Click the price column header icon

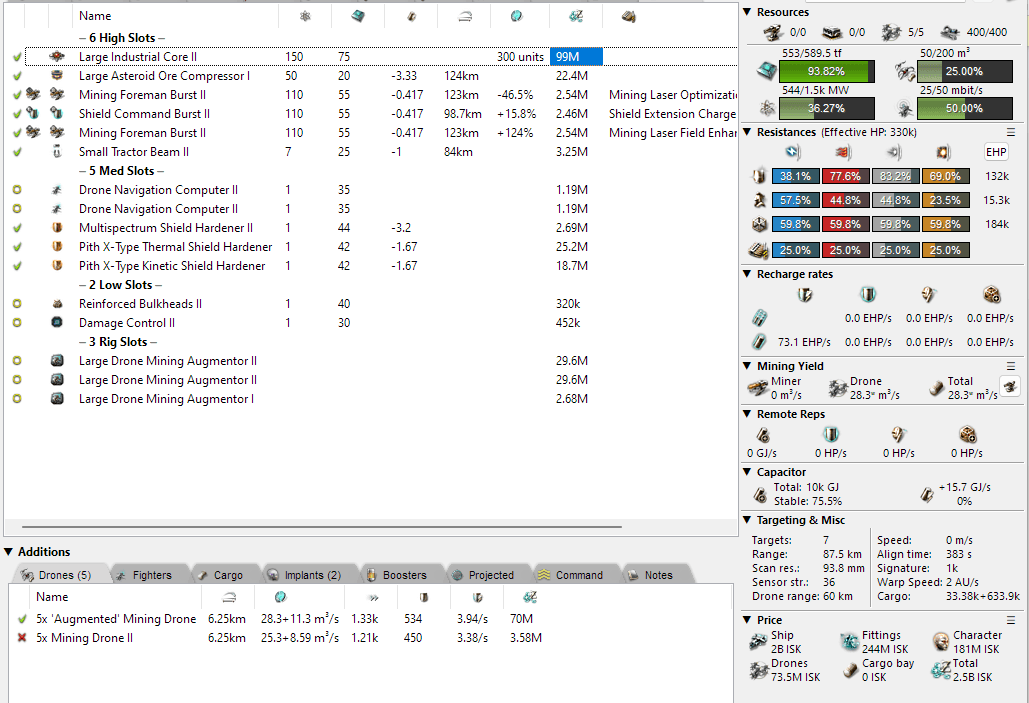click(575, 16)
